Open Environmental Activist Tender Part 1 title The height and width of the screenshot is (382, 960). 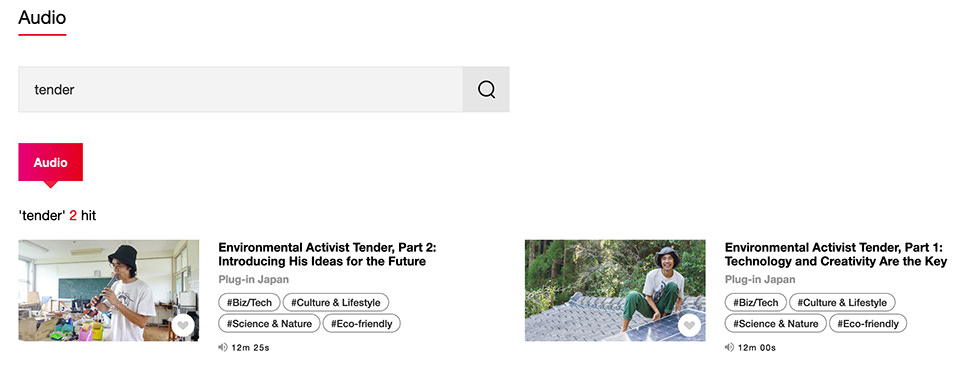click(836, 255)
